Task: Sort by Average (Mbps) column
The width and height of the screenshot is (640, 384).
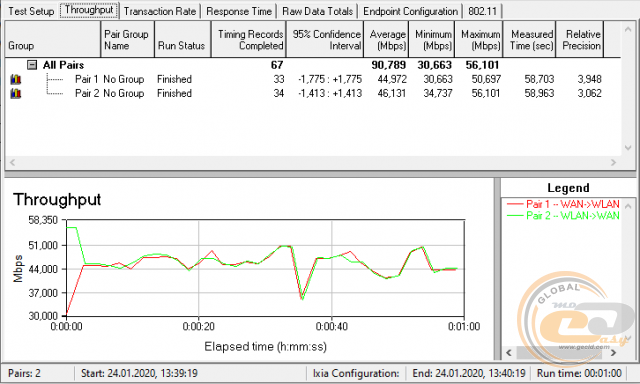Action: pos(386,40)
